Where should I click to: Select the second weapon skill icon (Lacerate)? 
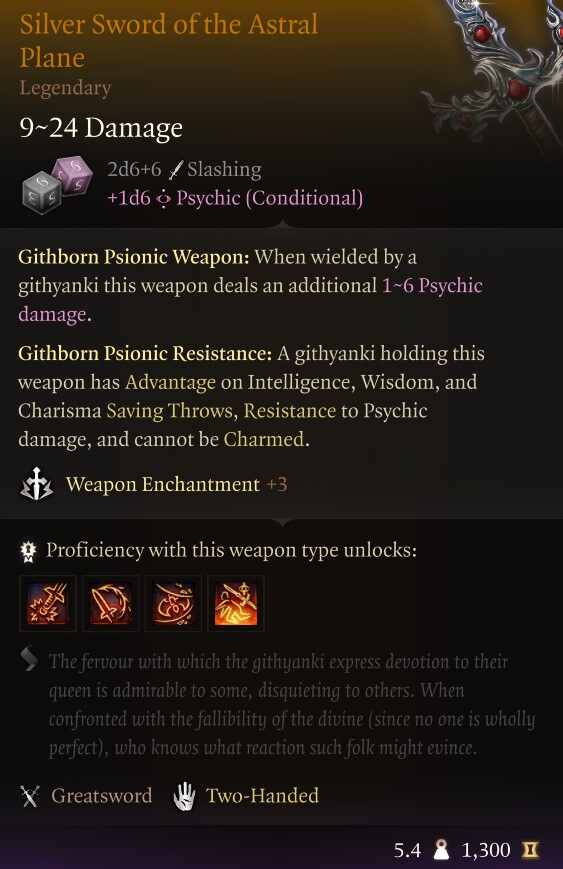tap(110, 604)
